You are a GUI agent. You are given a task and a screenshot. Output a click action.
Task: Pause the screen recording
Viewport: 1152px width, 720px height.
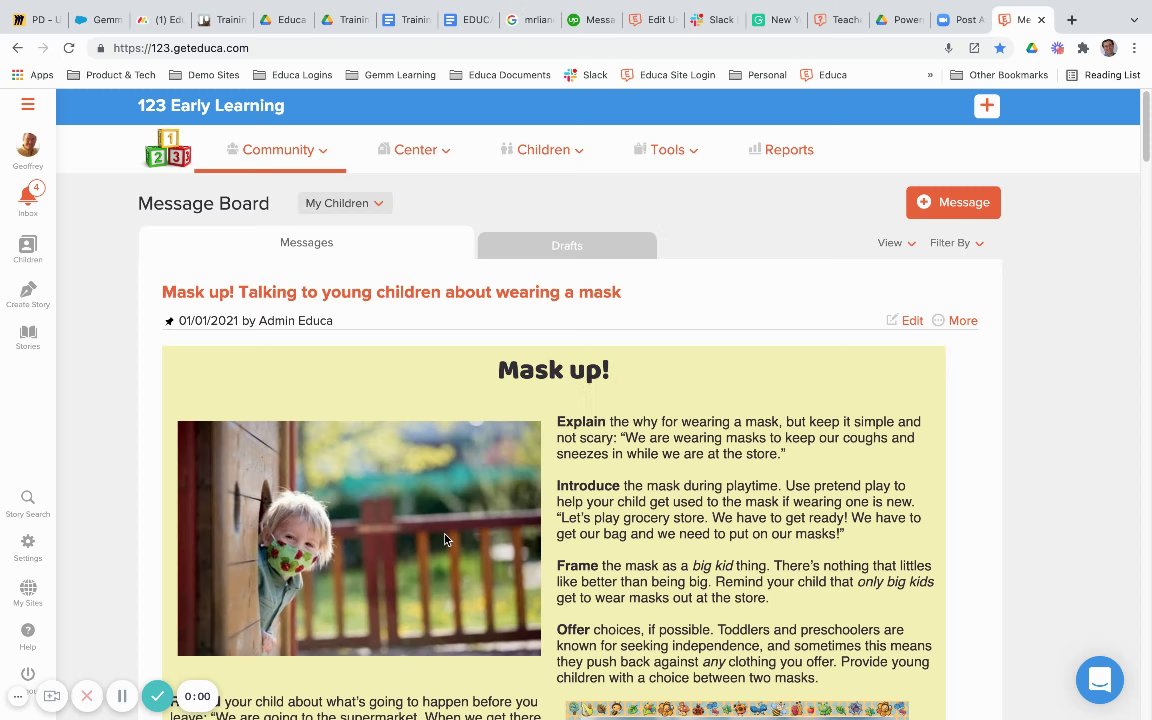(x=122, y=696)
